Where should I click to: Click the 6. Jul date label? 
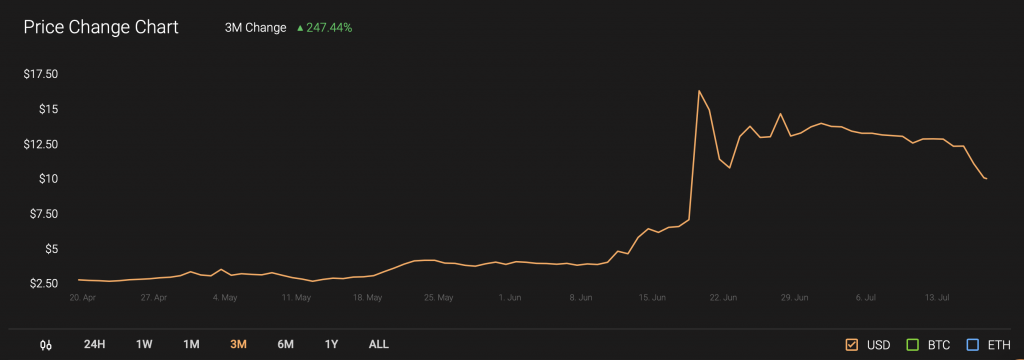click(865, 298)
